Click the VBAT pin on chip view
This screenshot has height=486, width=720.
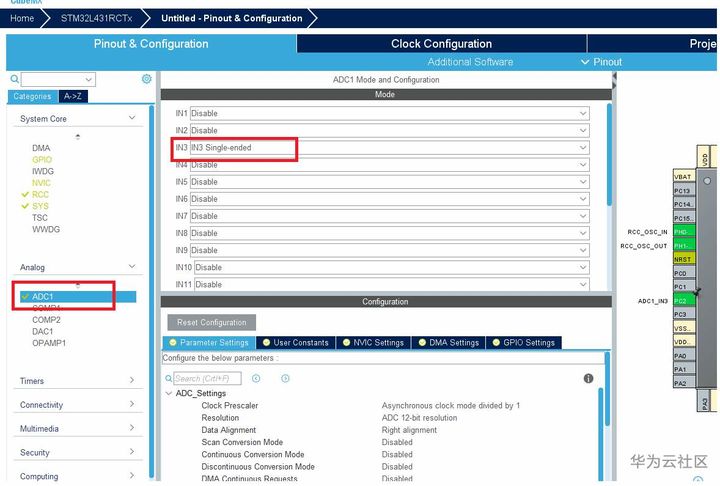[x=684, y=177]
